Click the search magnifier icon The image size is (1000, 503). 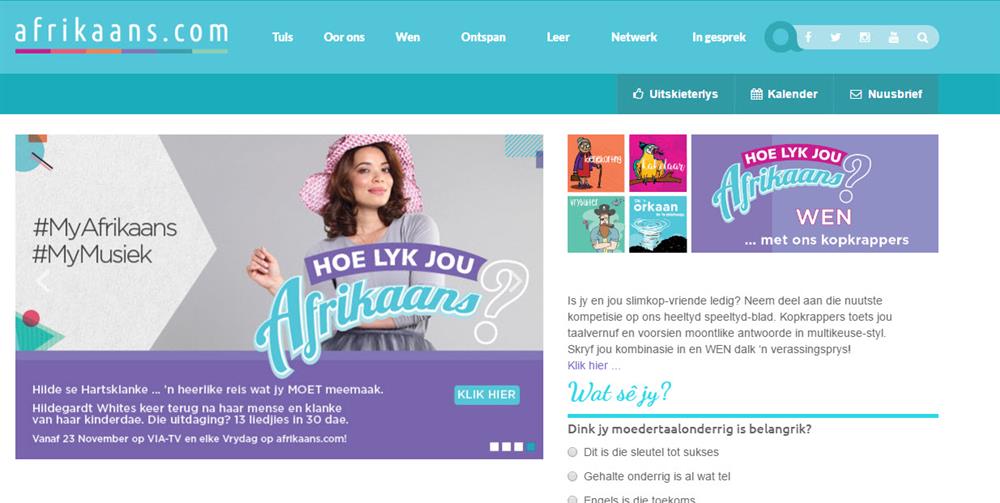click(922, 38)
